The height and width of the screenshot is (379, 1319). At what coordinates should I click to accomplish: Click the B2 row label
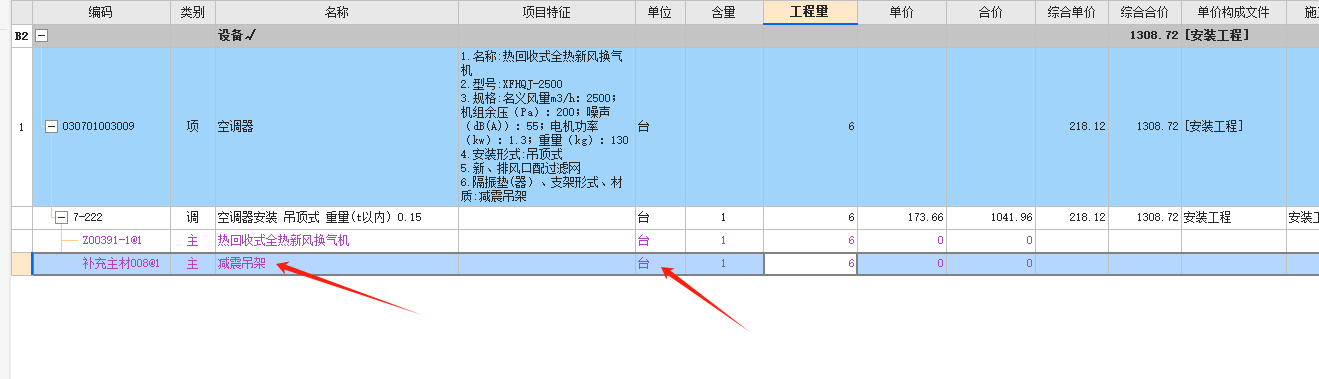tap(21, 36)
